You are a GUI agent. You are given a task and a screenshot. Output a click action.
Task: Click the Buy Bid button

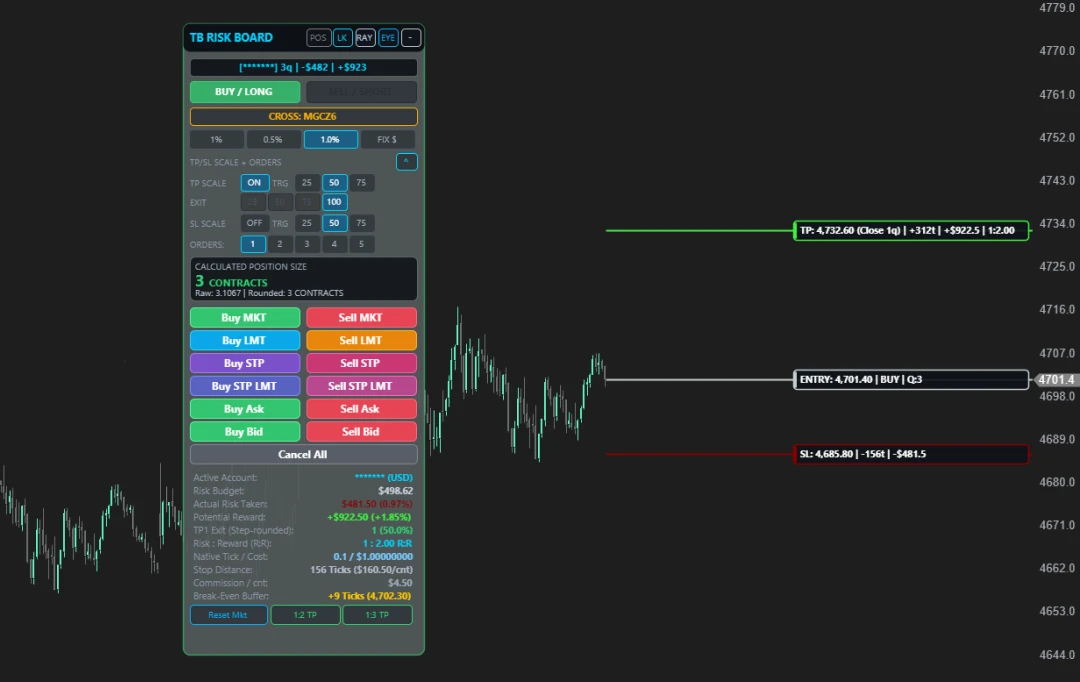pyautogui.click(x=245, y=432)
